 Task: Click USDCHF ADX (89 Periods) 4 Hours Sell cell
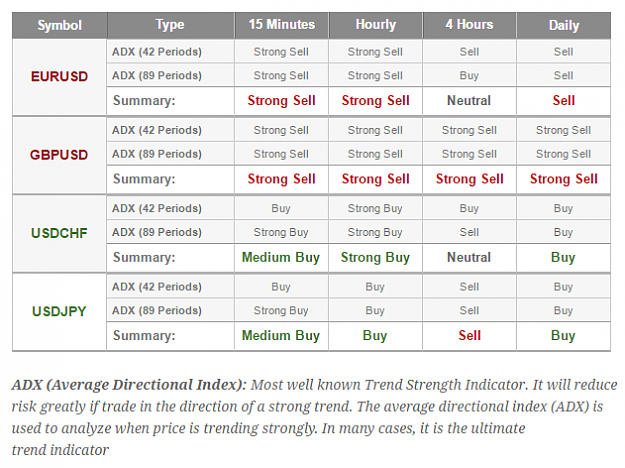point(469,232)
